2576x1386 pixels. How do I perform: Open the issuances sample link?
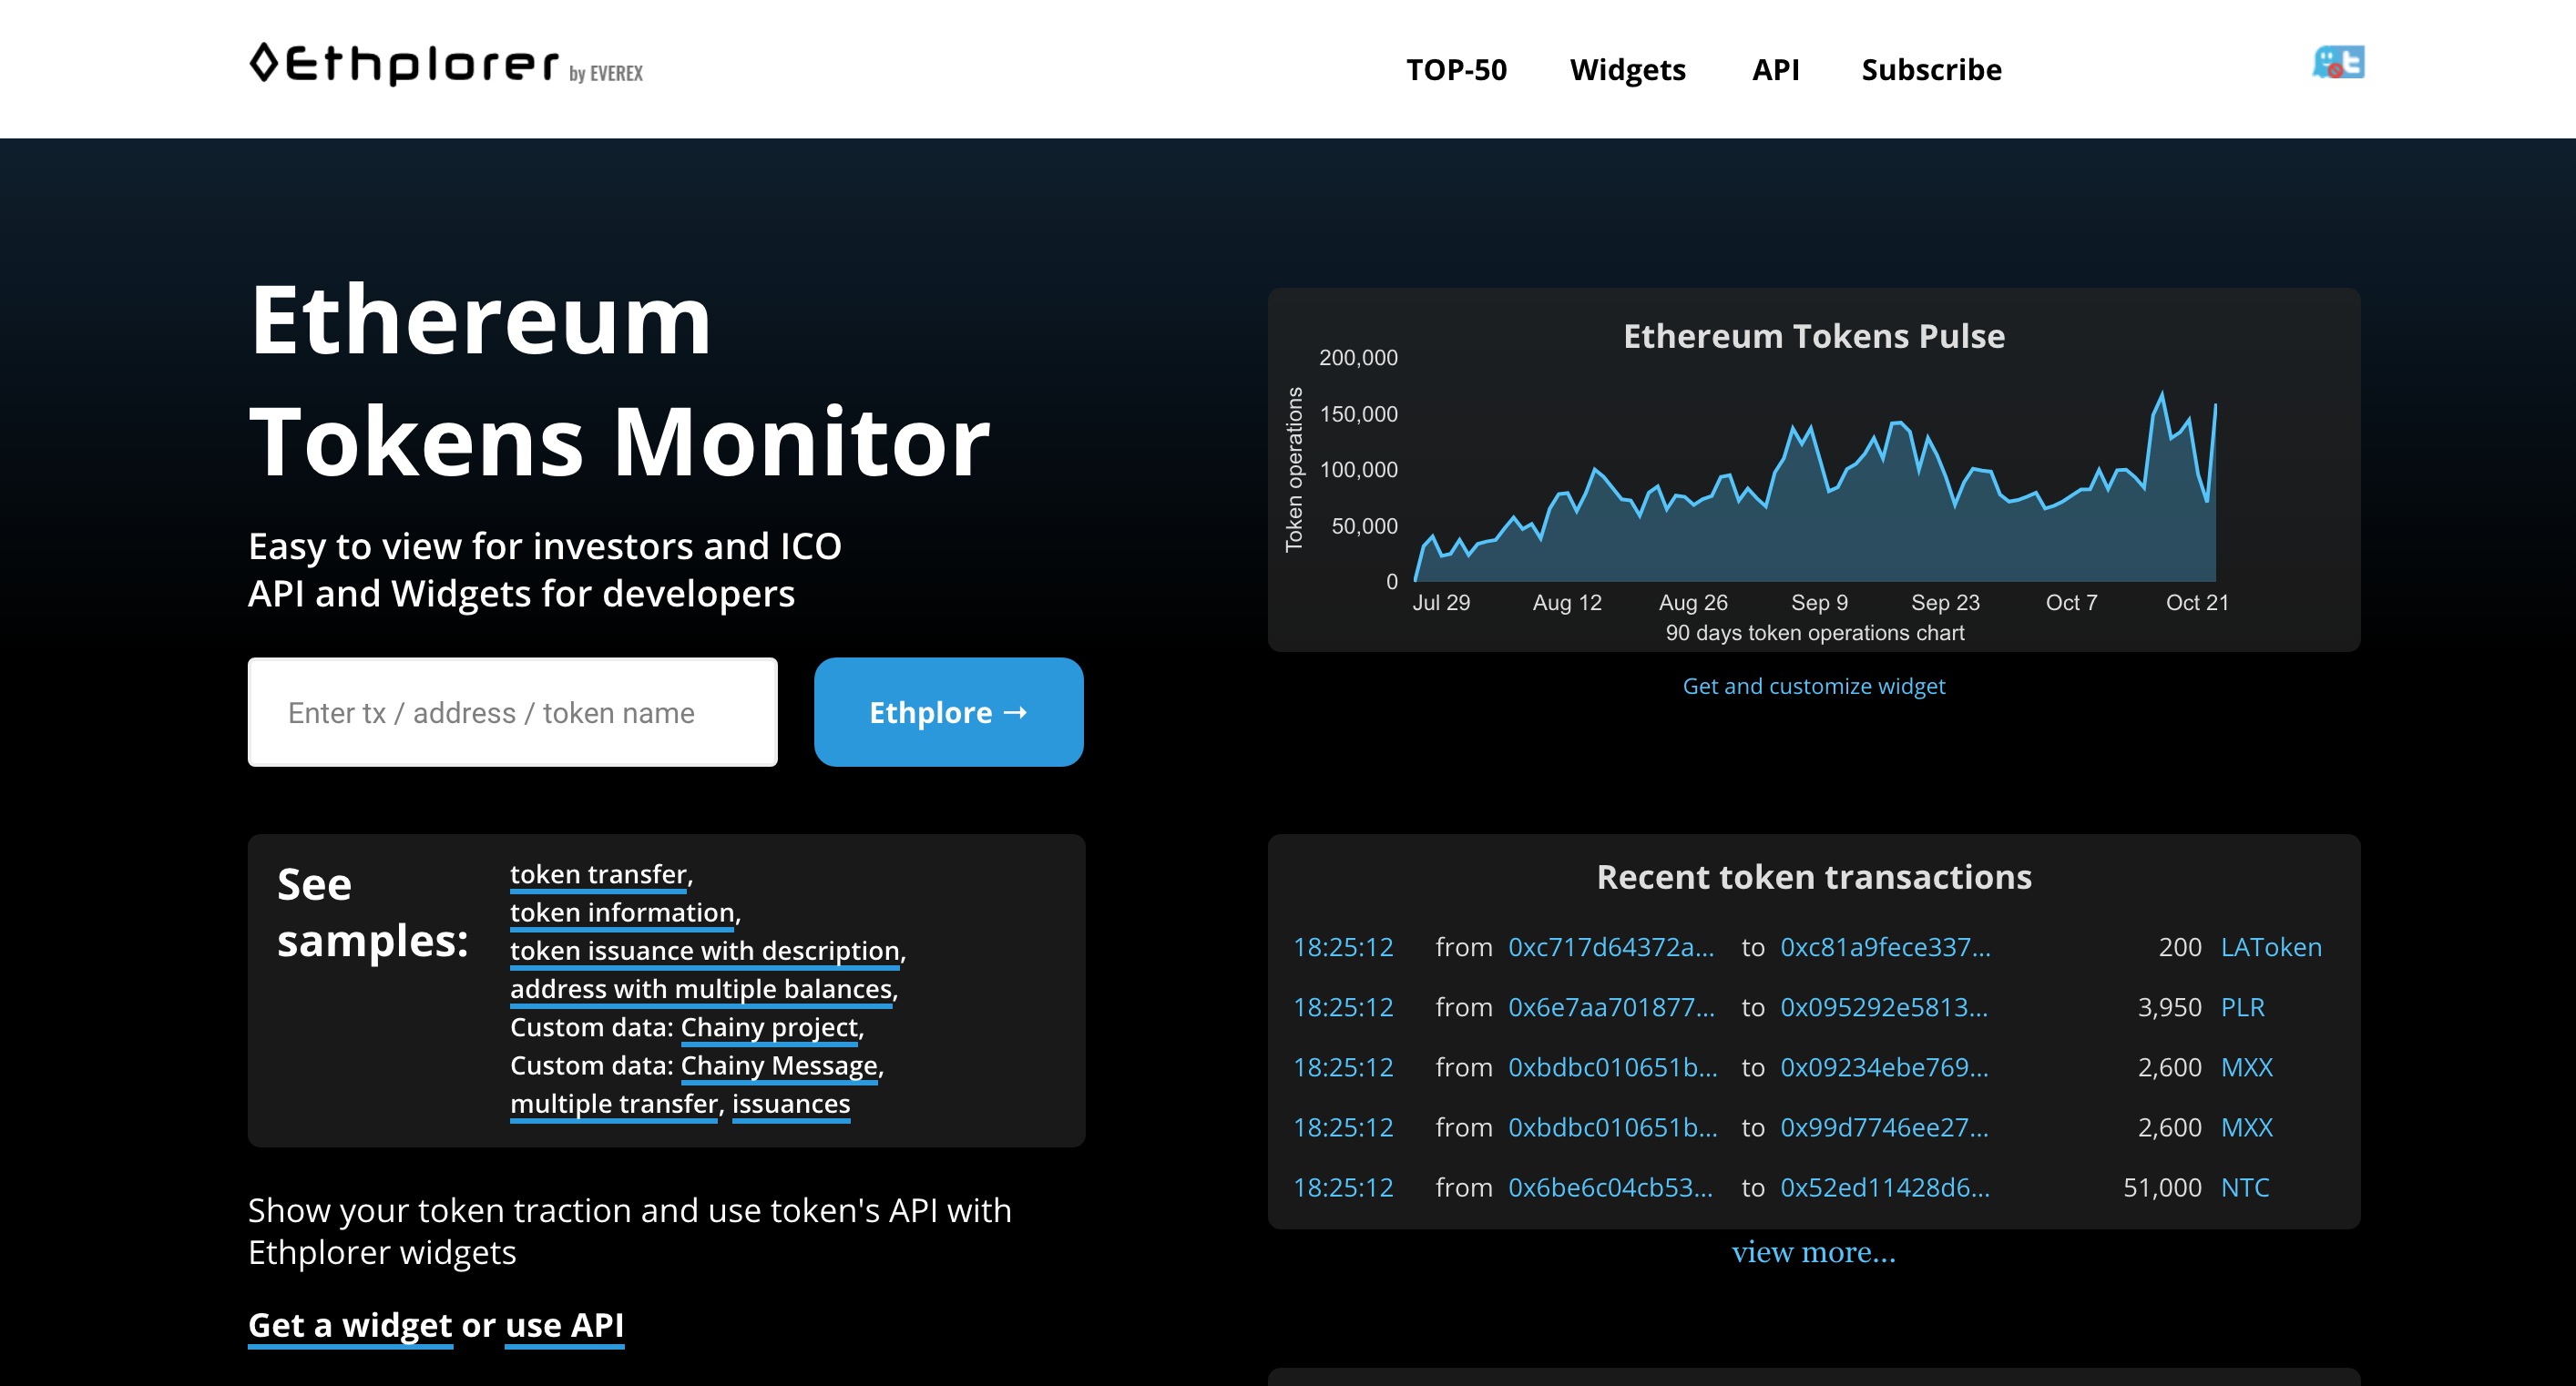791,1103
